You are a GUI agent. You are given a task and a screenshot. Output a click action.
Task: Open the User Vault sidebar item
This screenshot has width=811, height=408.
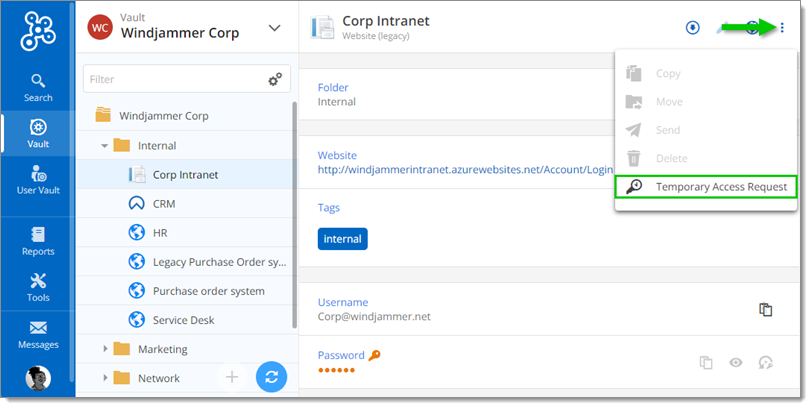[38, 180]
